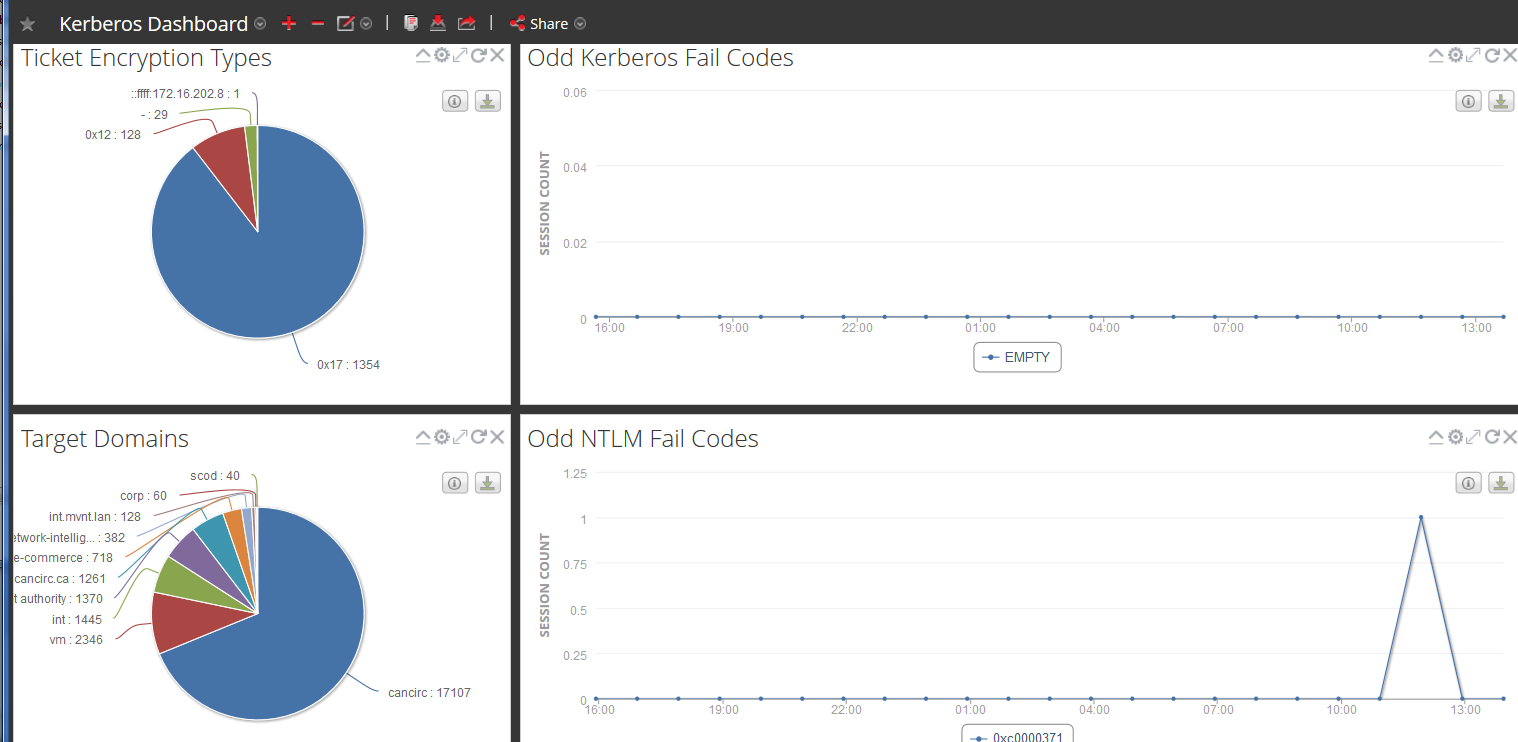Collapse the Ticket Encryption Types panel

(x=423, y=56)
